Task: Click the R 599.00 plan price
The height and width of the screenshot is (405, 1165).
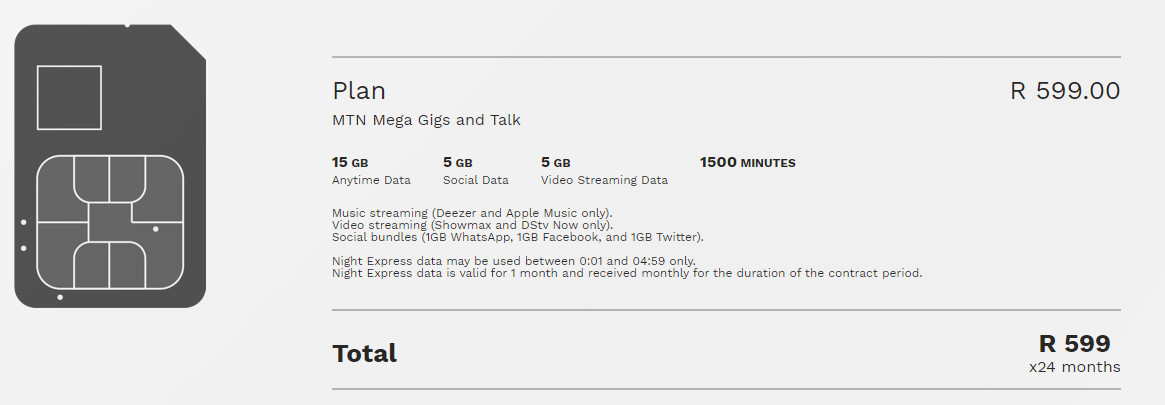Action: coord(1065,91)
